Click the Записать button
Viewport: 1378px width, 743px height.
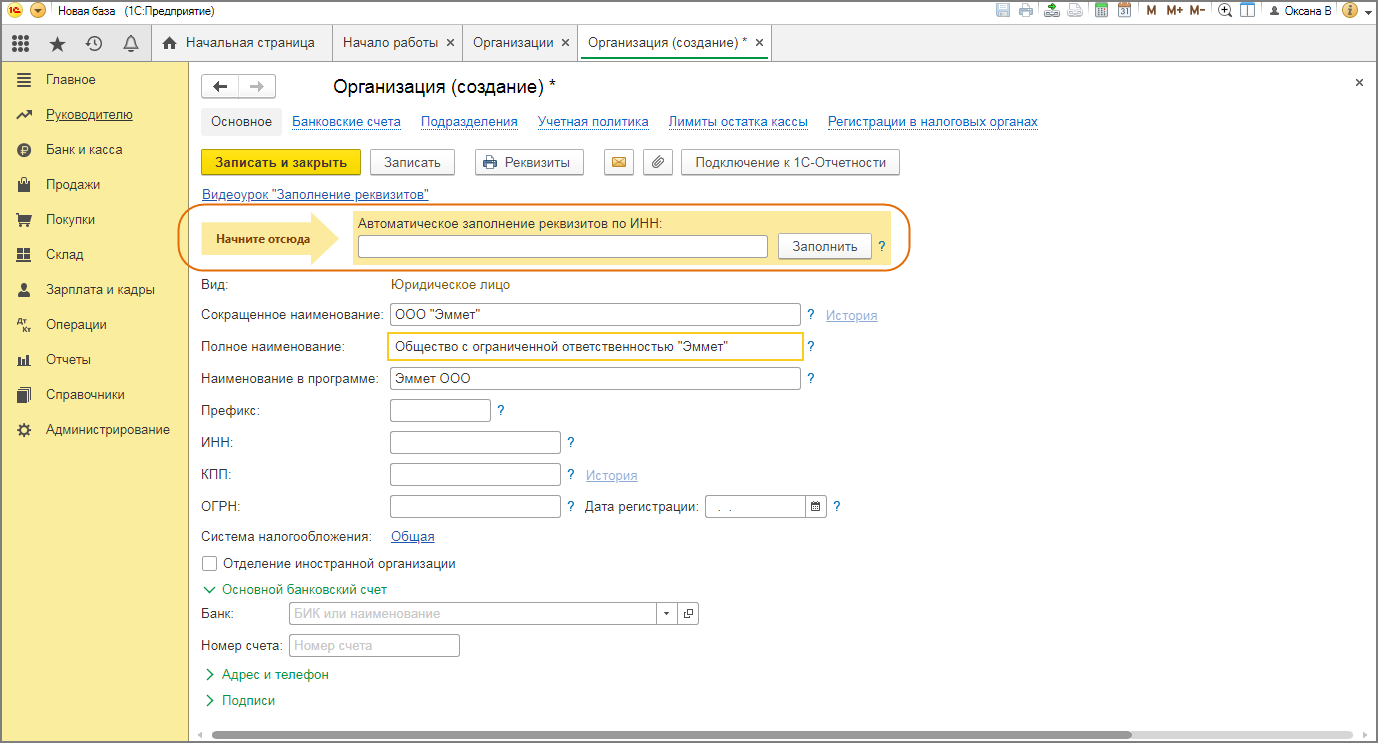click(x=412, y=162)
